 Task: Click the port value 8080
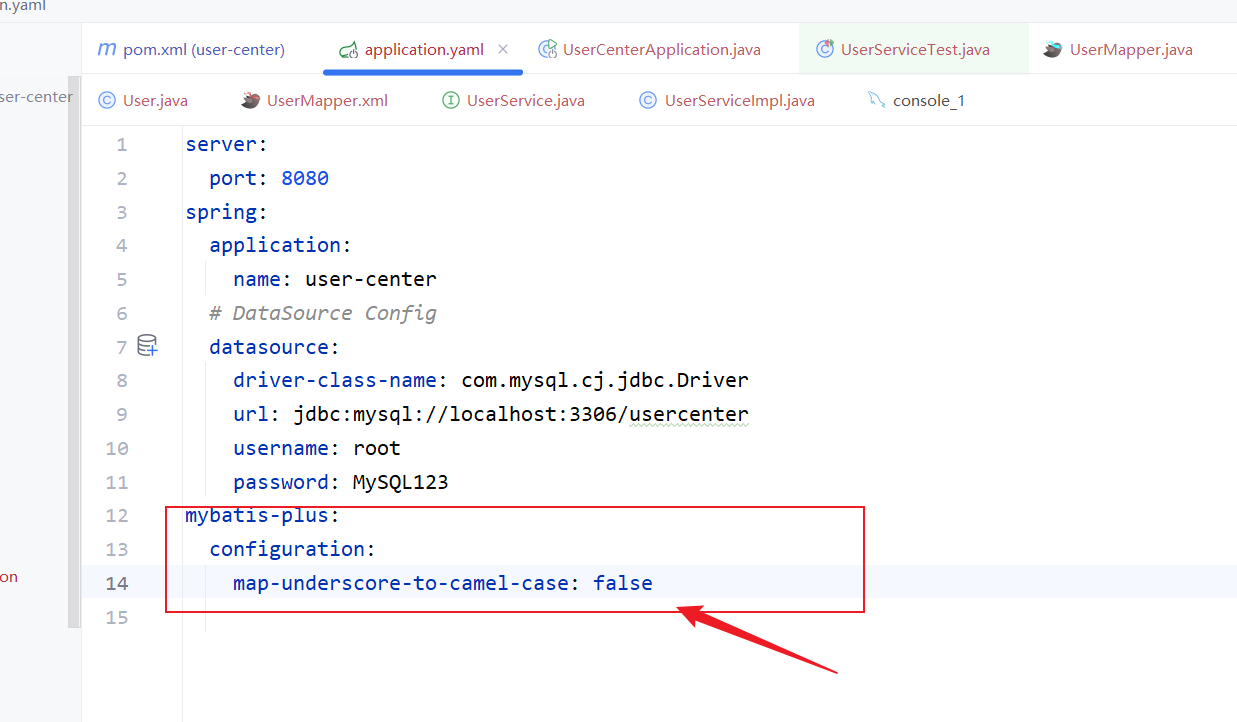pos(304,178)
